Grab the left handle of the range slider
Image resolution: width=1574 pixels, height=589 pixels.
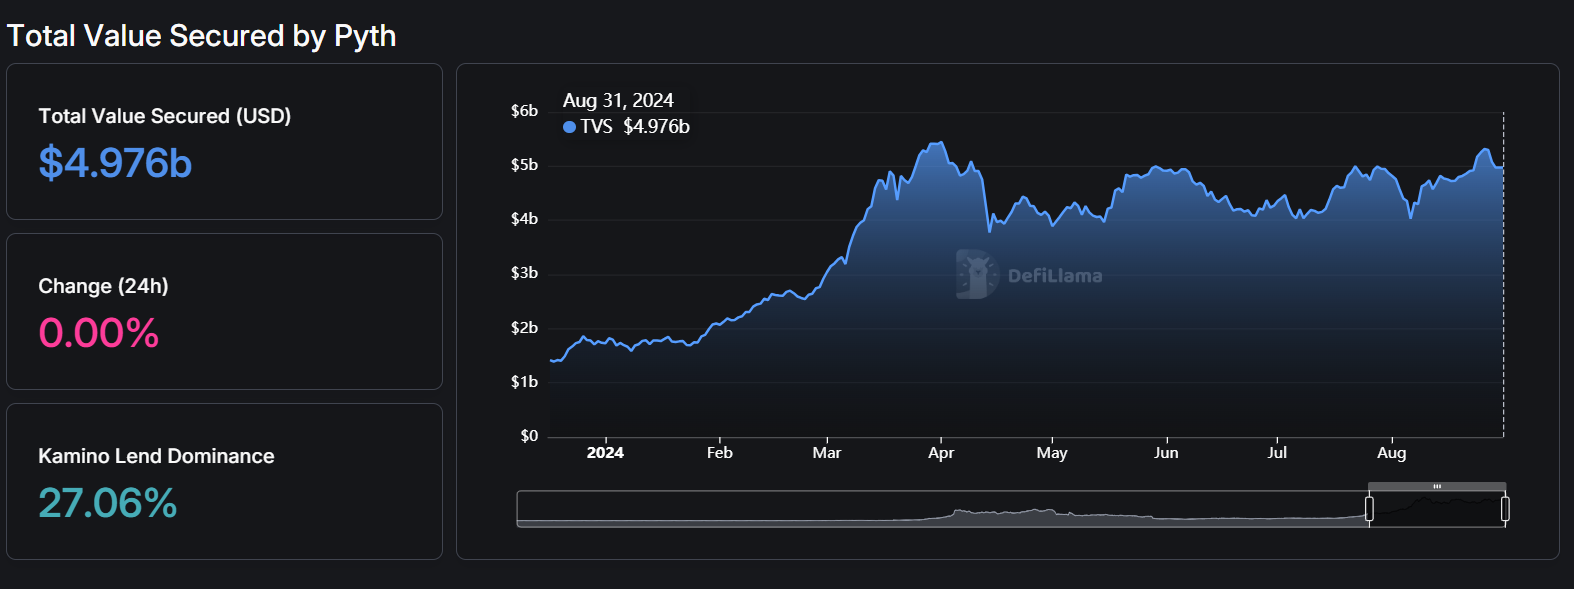[x=1369, y=509]
